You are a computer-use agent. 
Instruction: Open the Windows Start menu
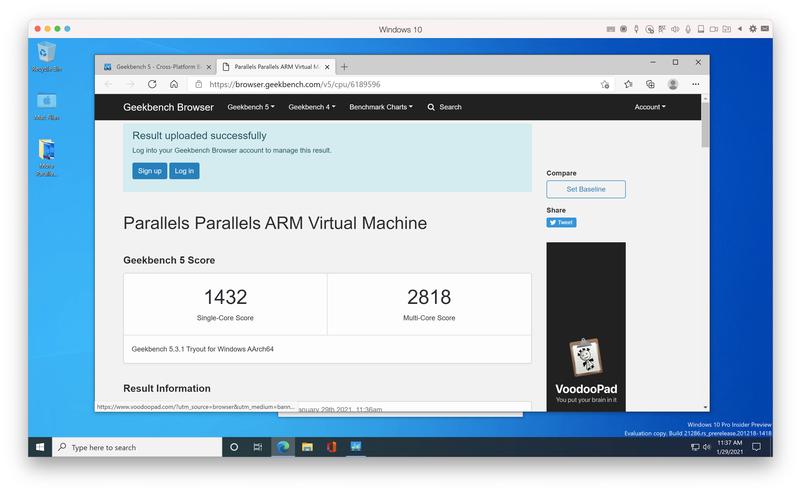coord(41,447)
